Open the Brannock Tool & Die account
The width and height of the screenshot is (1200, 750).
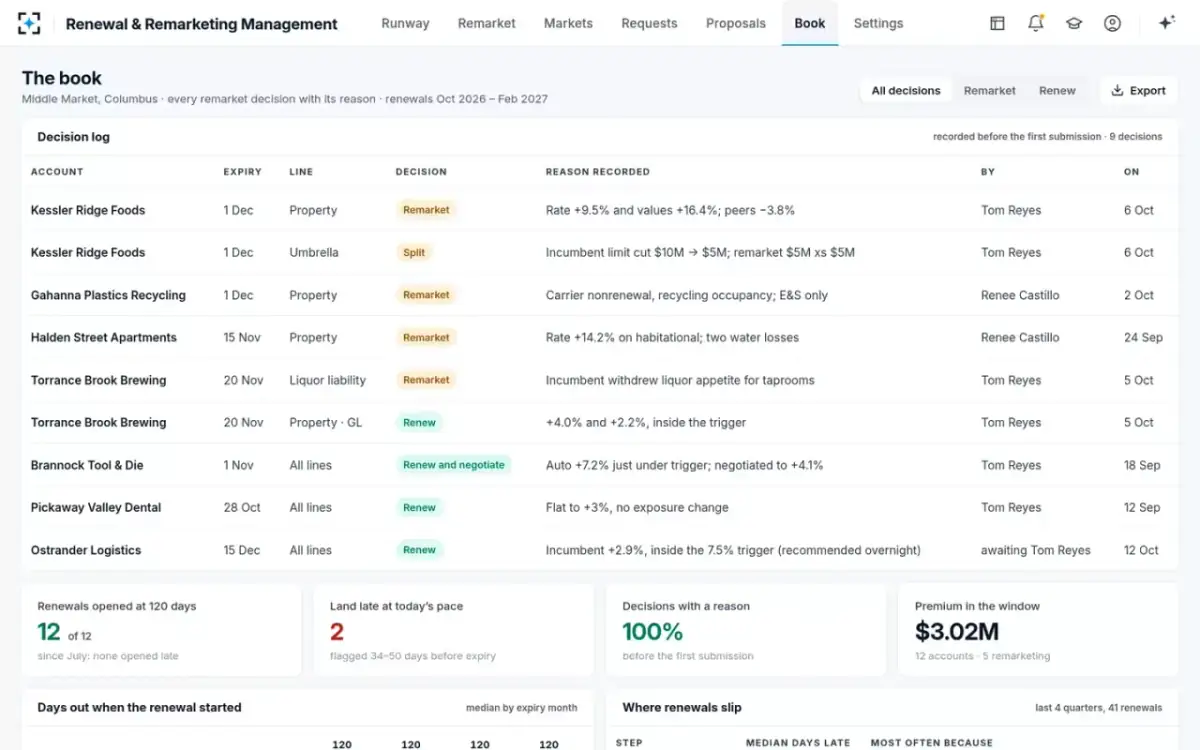87,465
